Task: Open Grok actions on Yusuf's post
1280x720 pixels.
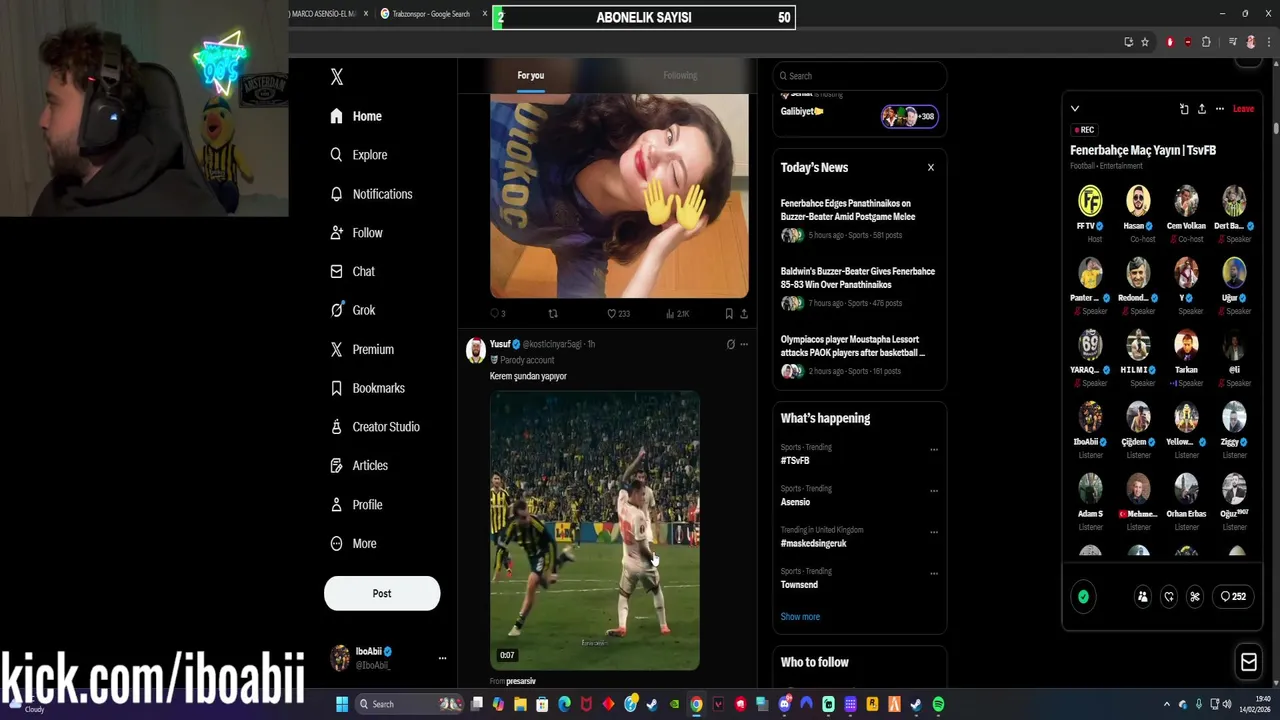Action: tap(730, 344)
